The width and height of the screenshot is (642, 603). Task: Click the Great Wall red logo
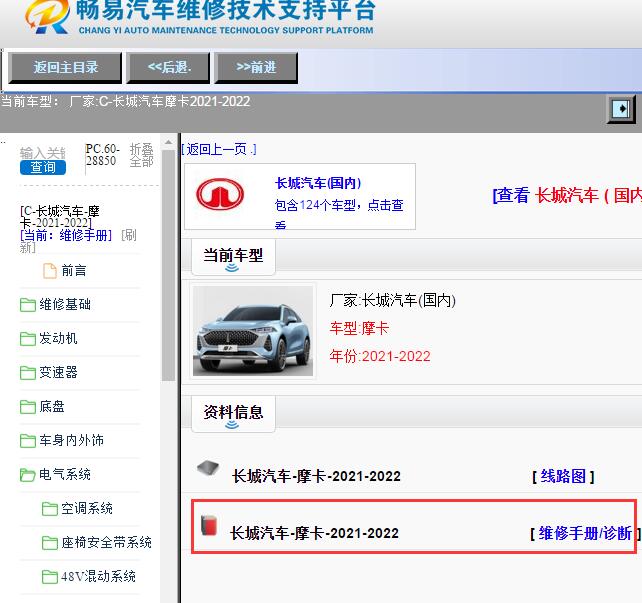pos(220,194)
